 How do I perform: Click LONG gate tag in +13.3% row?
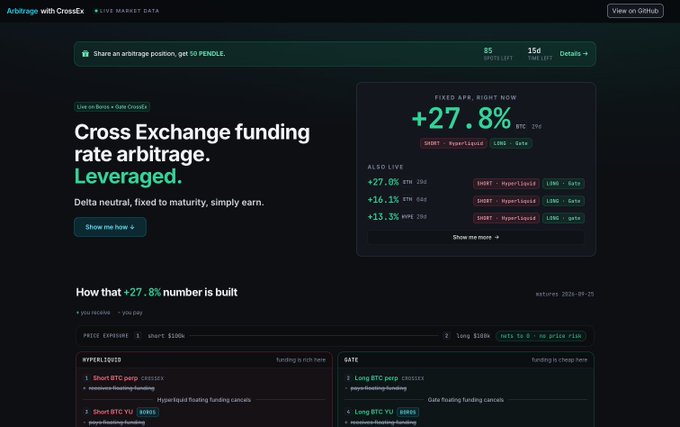point(563,218)
